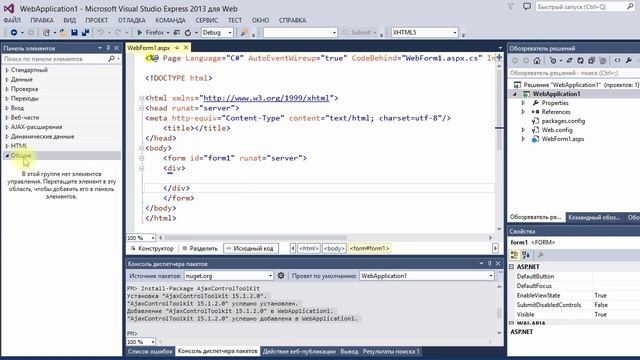The image size is (640, 360).
Task: Toggle auto-hide pin on Toolbox panel
Action: pyautogui.click(x=108, y=48)
